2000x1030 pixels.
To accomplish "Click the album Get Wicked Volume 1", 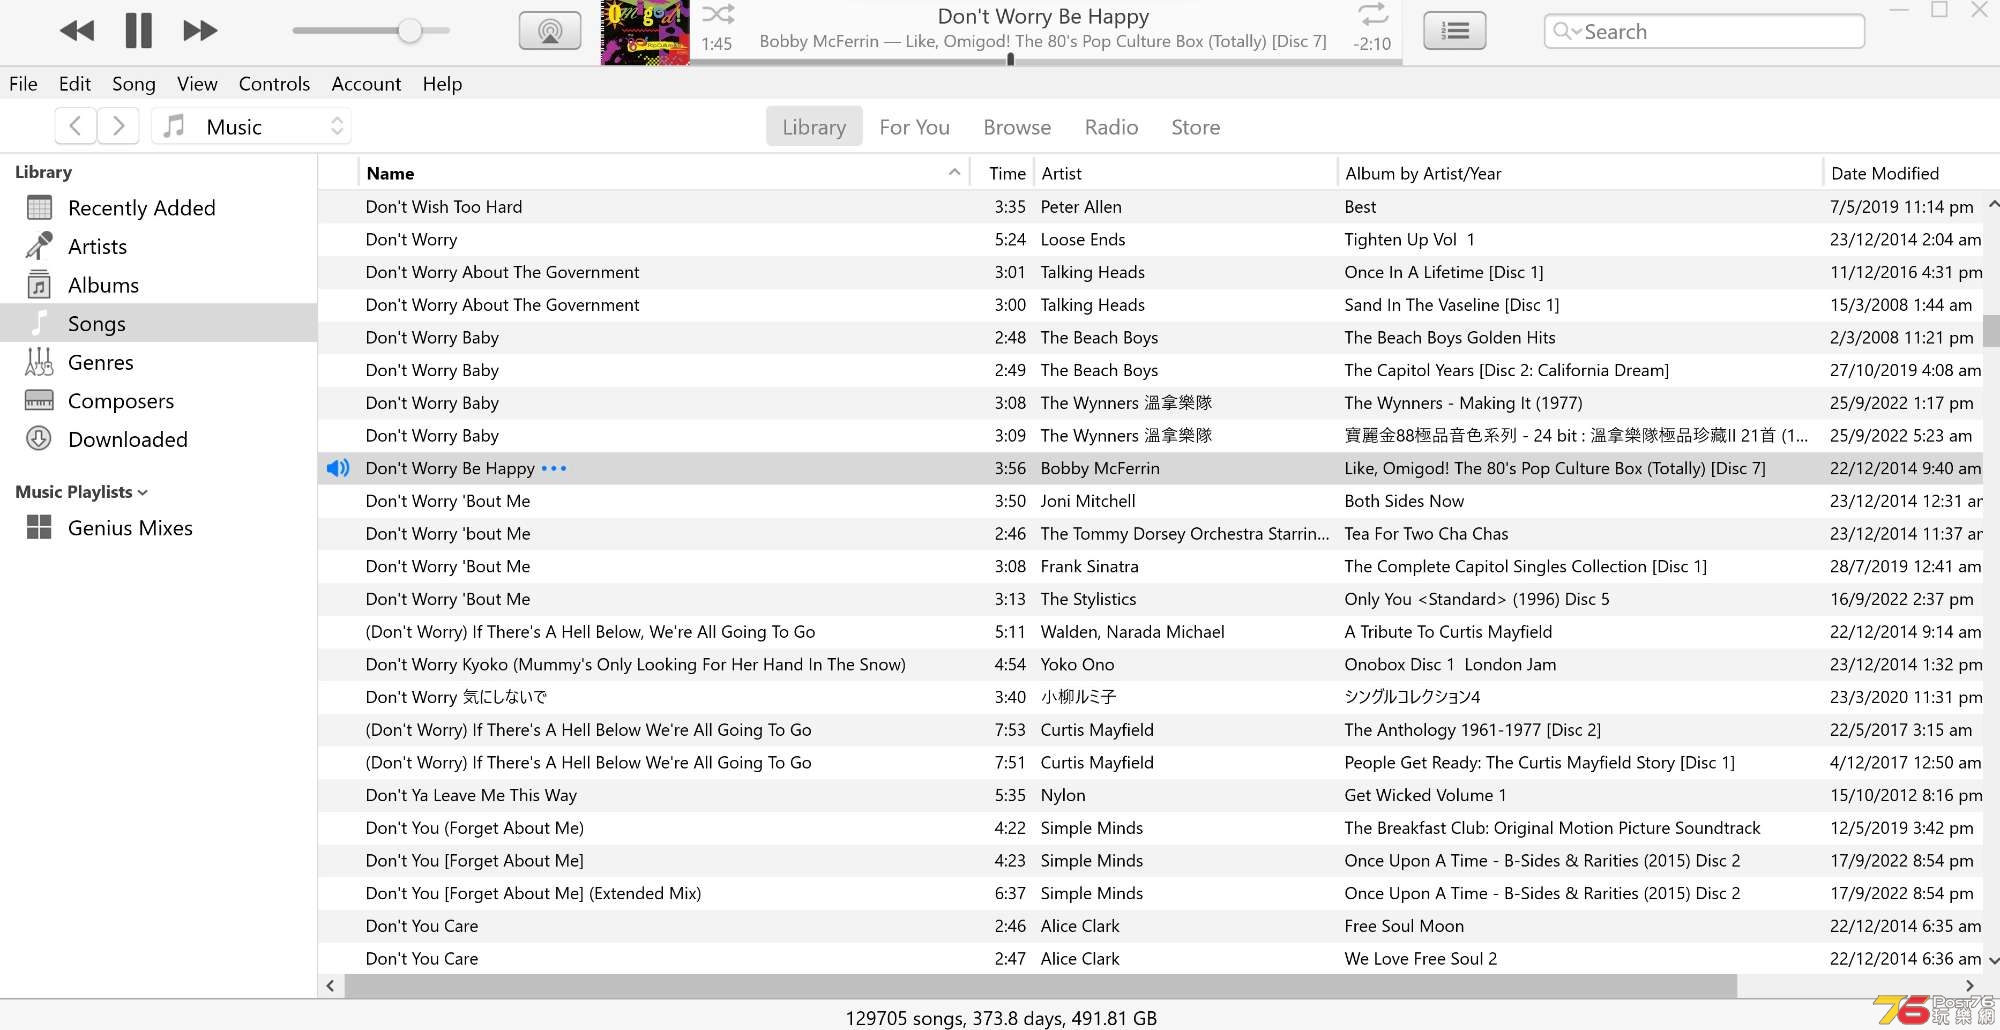I will click(1425, 795).
